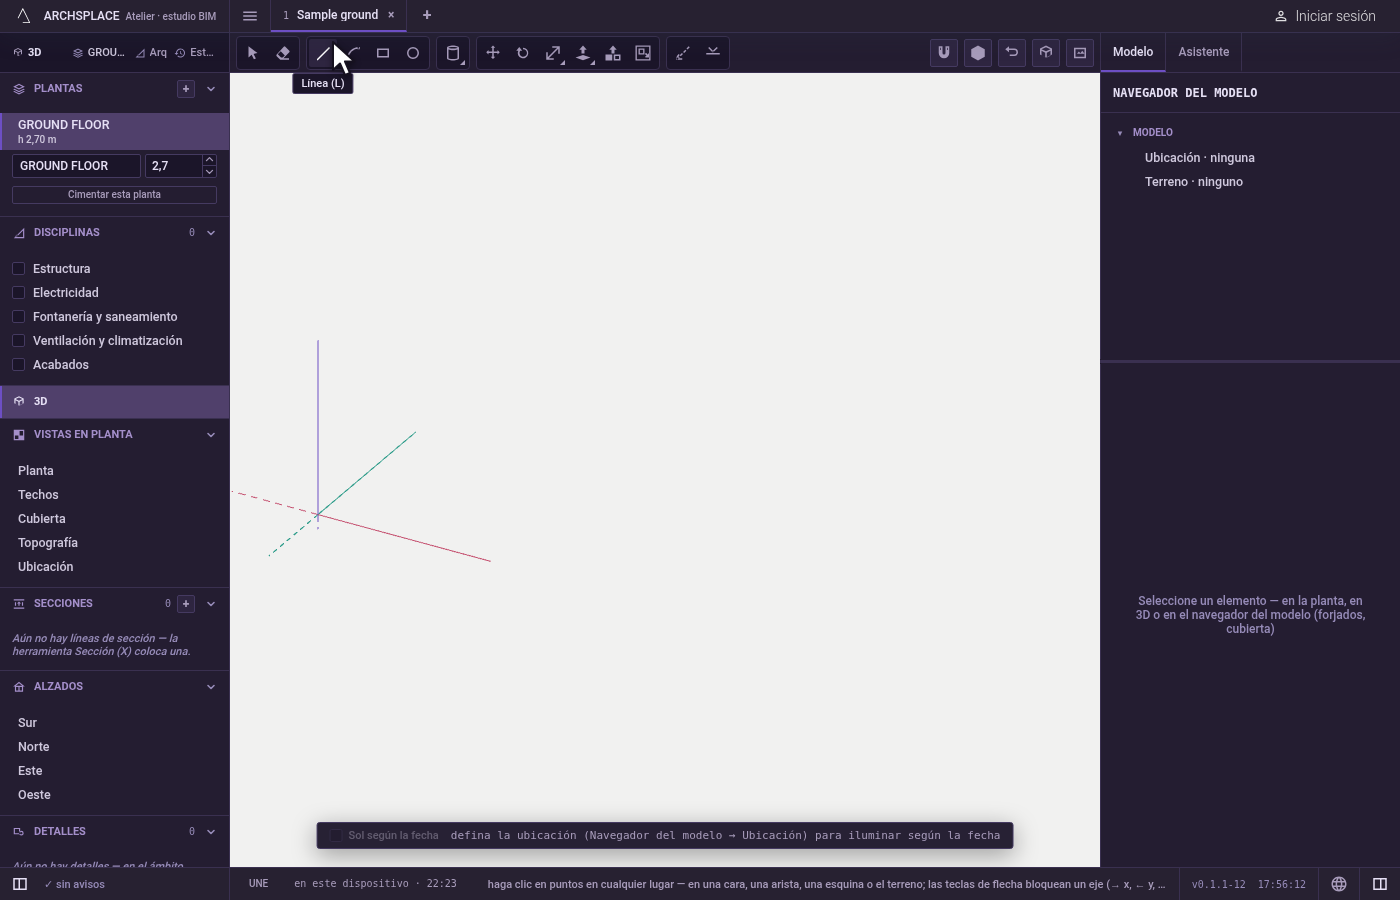The width and height of the screenshot is (1400, 900).
Task: Open the hamburger main menu
Action: [250, 15]
